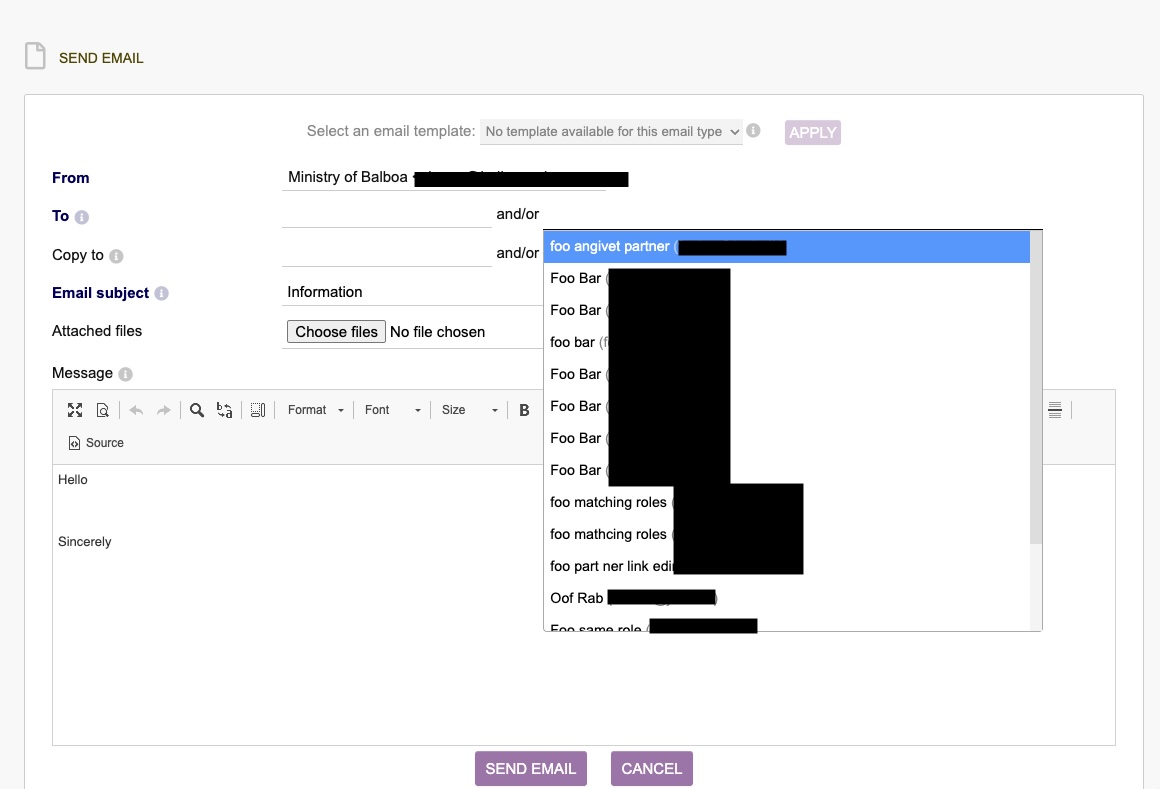Open the Font dropdown
The width and height of the screenshot is (1160, 789).
tap(392, 410)
